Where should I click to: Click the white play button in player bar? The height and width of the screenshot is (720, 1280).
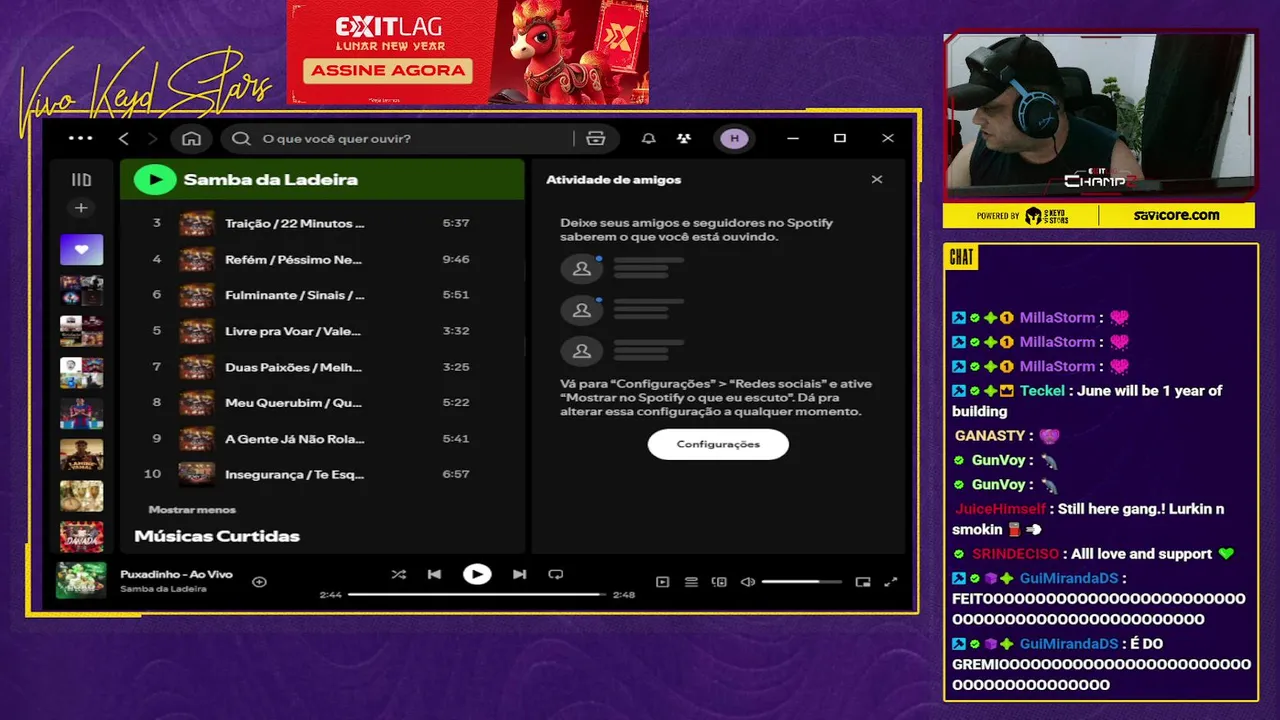coord(477,574)
